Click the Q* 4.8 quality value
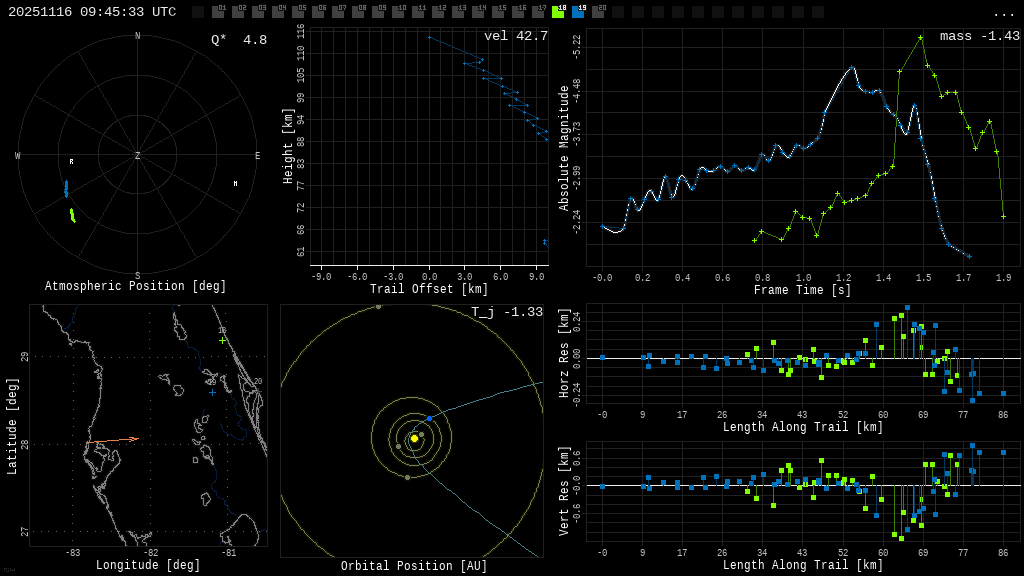 (x=239, y=40)
